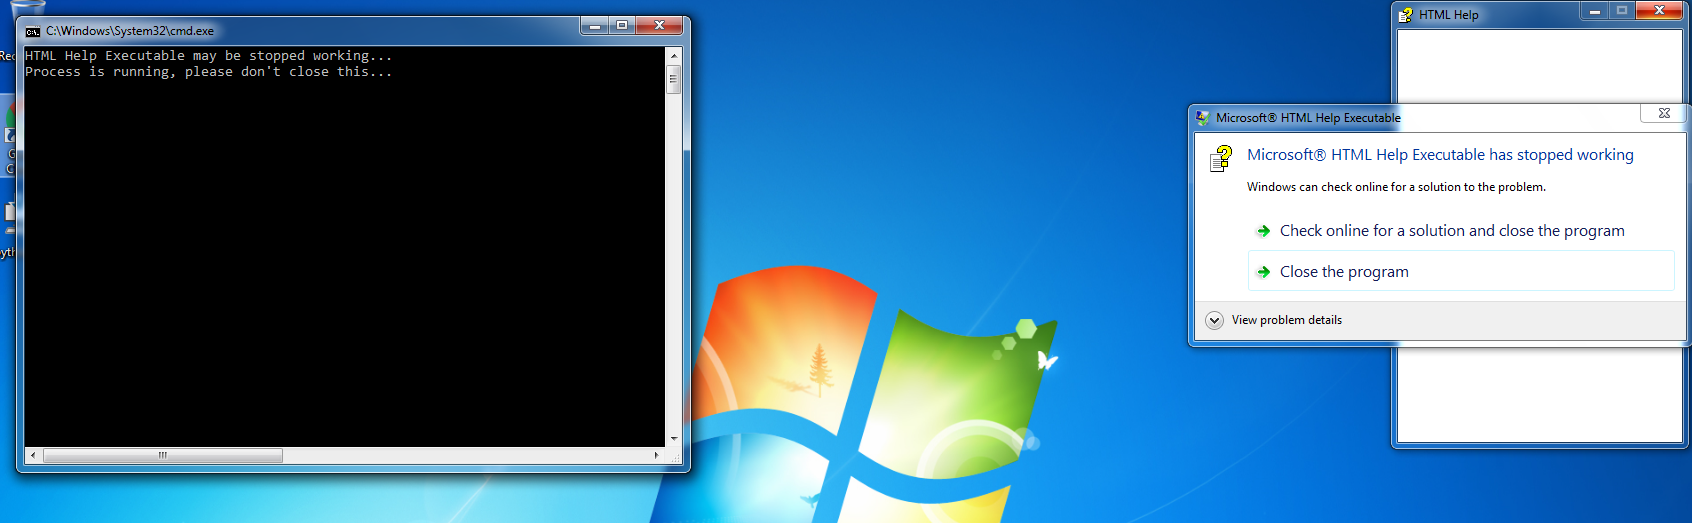The height and width of the screenshot is (523, 1692).
Task: Maximize the cmd.exe window
Action: point(622,26)
